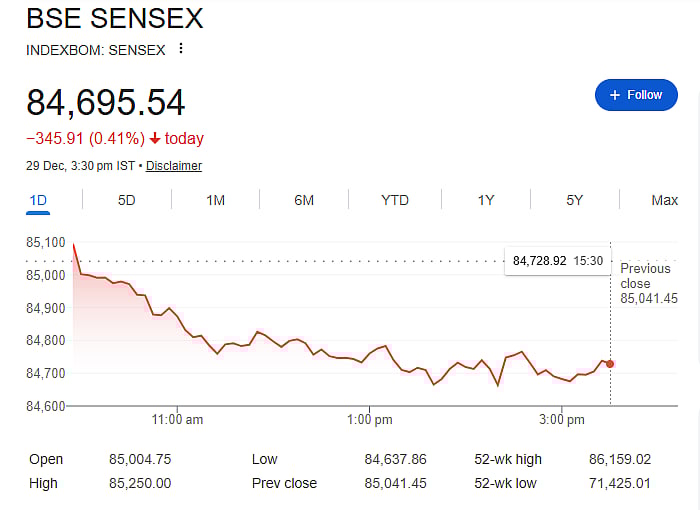Switch to the 1M chart range
Image resolution: width=700 pixels, height=510 pixels.
215,200
